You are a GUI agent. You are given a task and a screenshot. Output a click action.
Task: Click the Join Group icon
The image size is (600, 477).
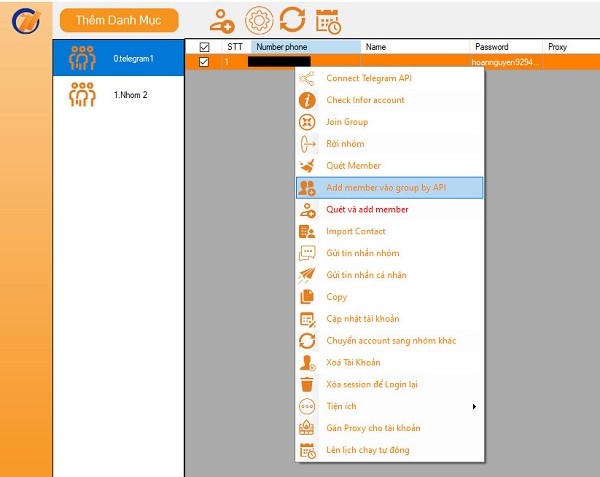coord(307,122)
